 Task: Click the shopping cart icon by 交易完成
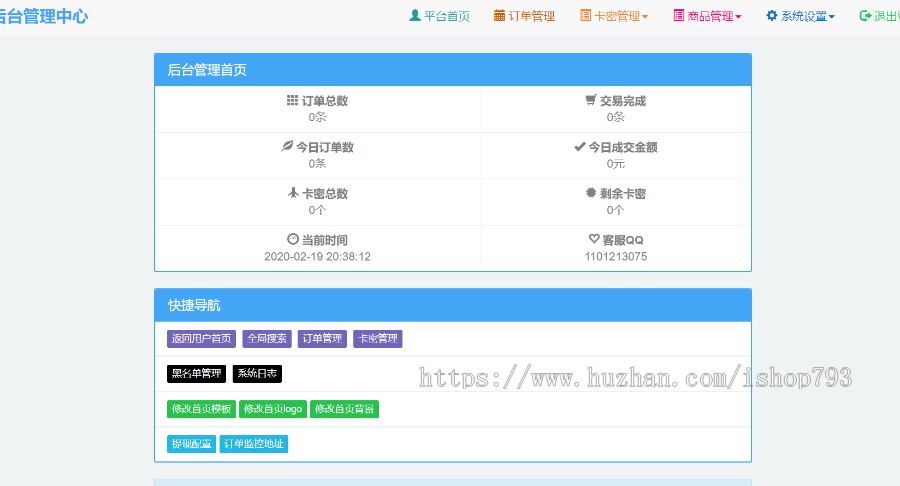pos(591,101)
